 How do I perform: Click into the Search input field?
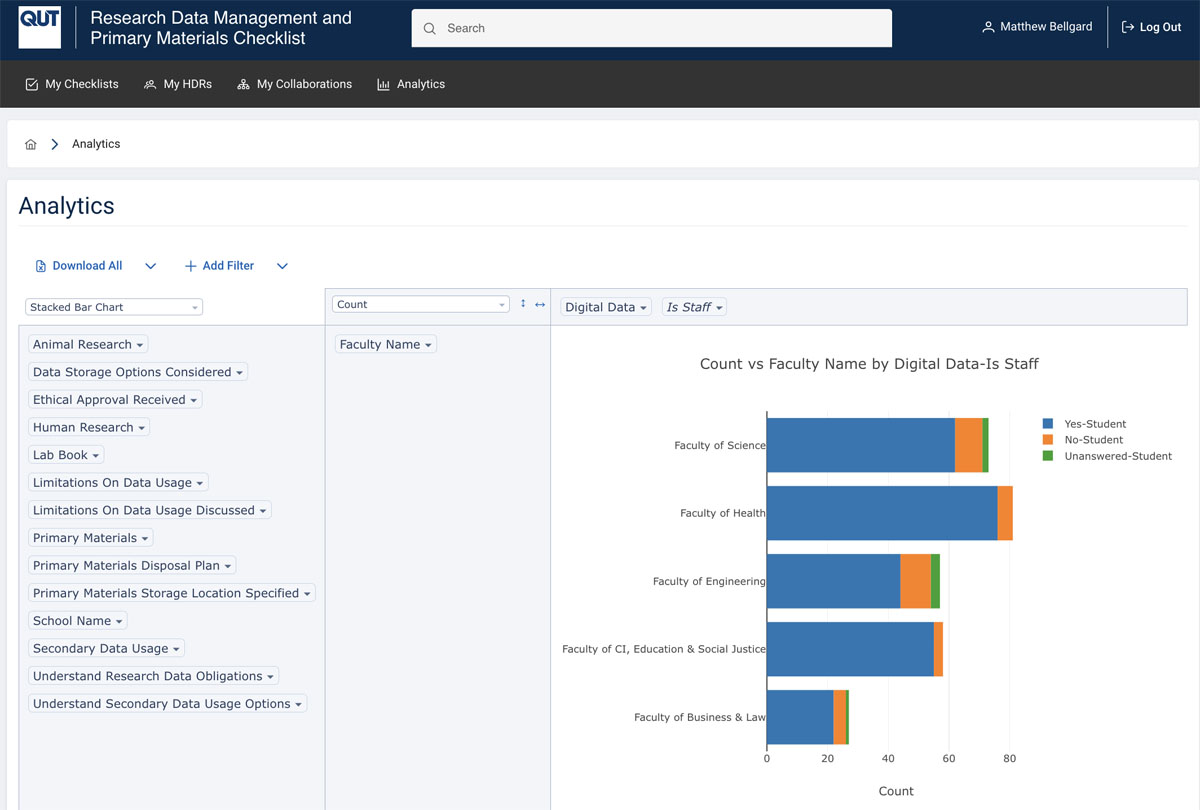click(x=660, y=28)
